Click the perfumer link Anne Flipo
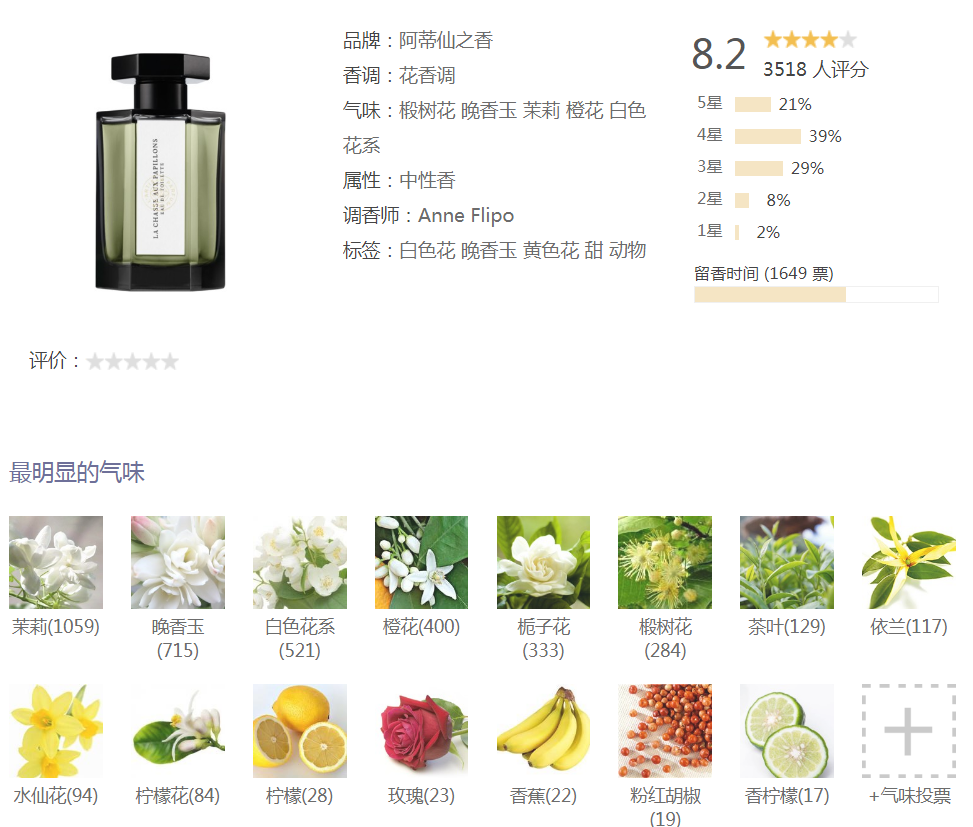This screenshot has height=827, width=973. coord(466,215)
